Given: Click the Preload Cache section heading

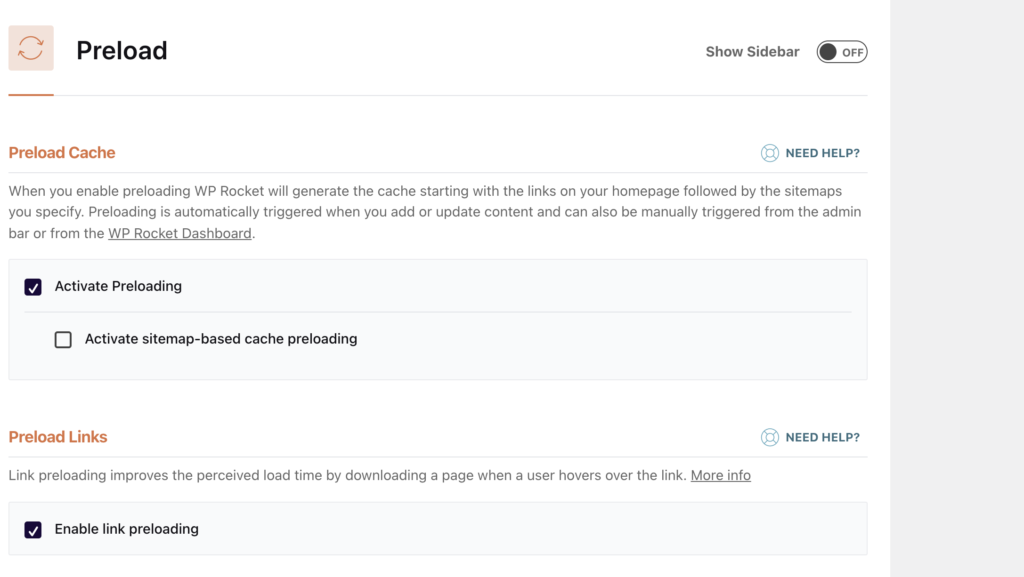Looking at the screenshot, I should pos(62,153).
